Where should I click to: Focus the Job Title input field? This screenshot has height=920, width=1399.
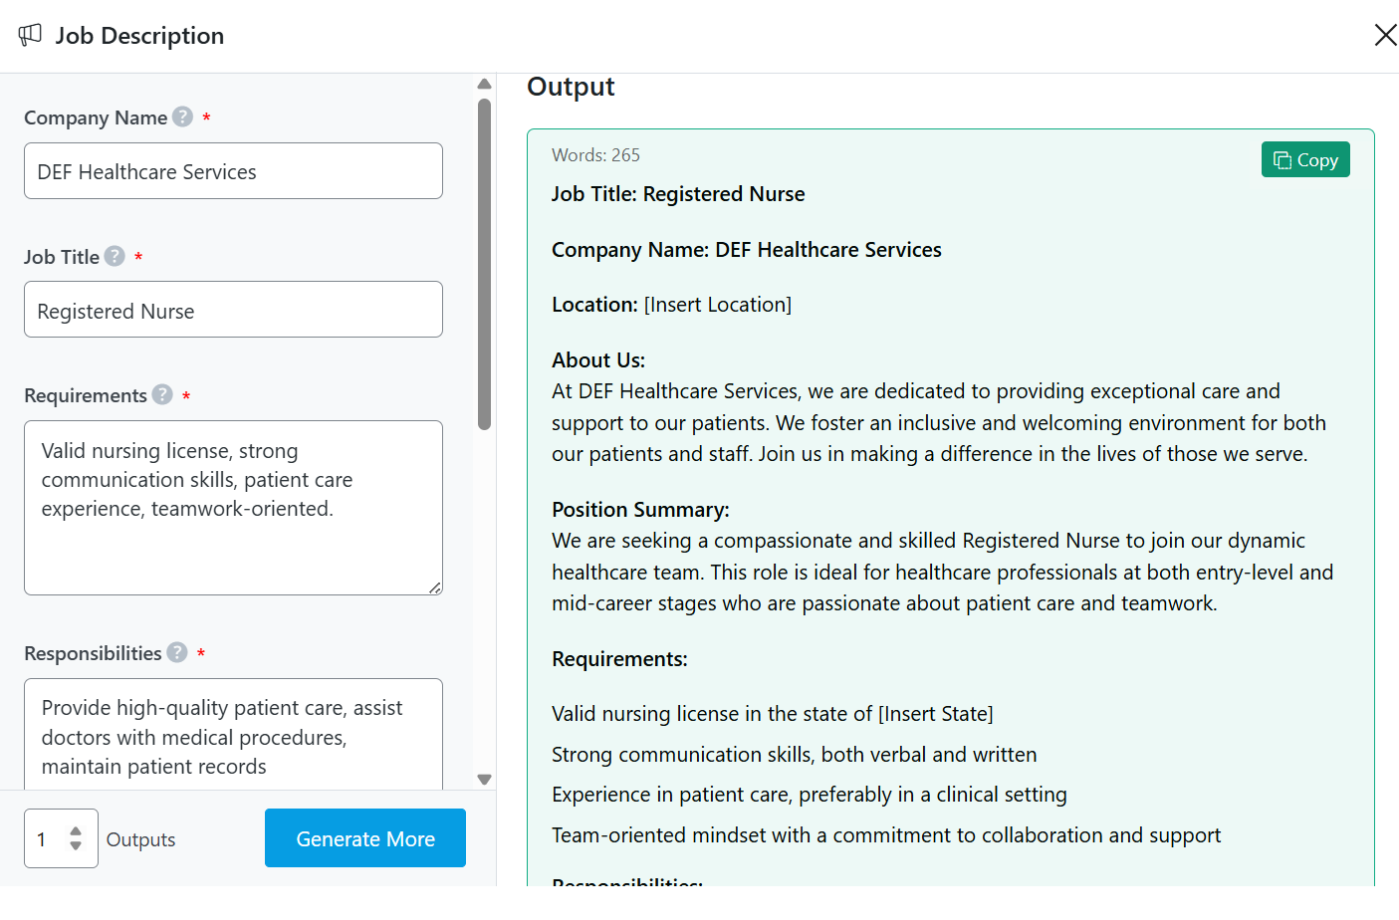point(233,310)
